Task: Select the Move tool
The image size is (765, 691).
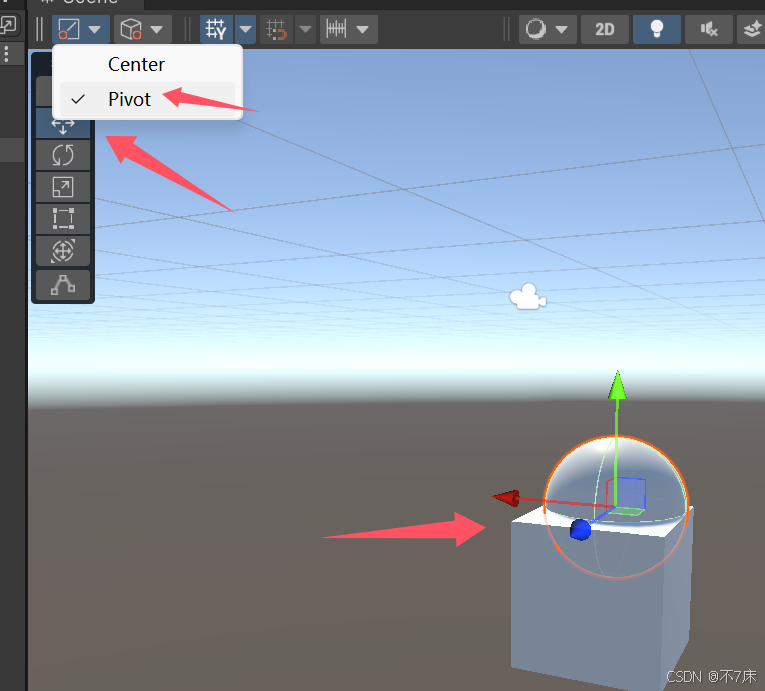Action: tap(63, 125)
